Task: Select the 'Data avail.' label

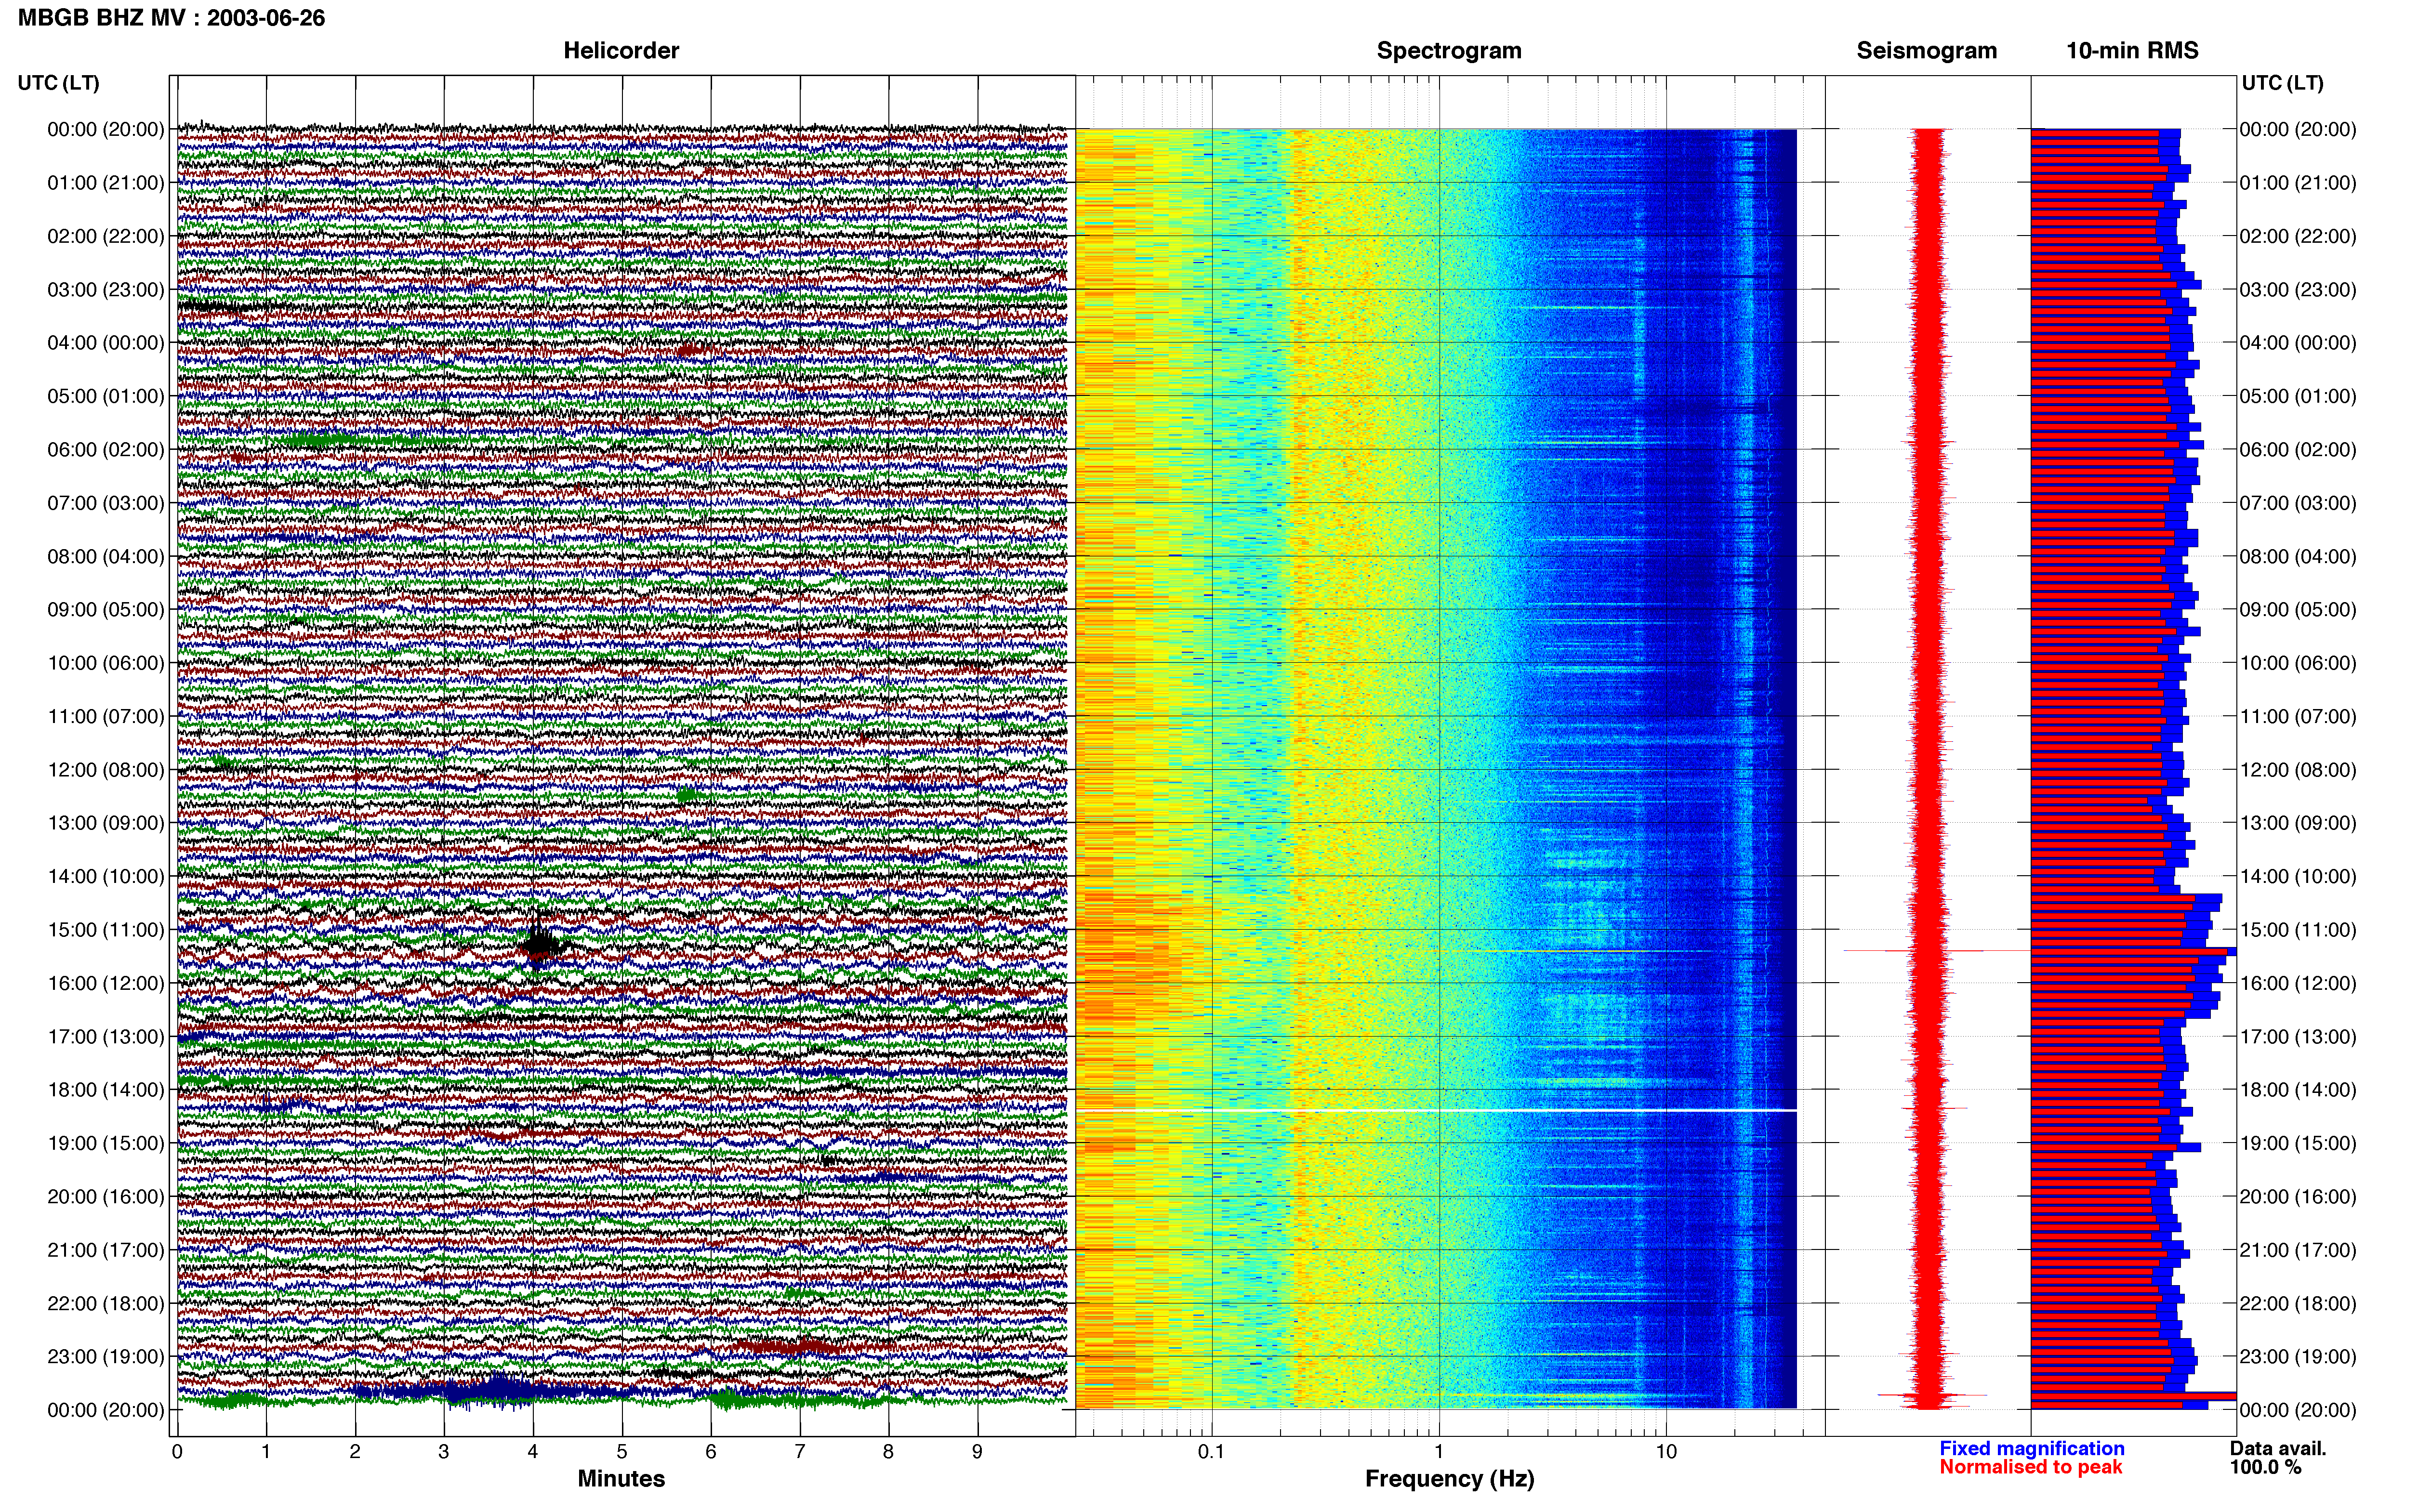Action: [2278, 1448]
